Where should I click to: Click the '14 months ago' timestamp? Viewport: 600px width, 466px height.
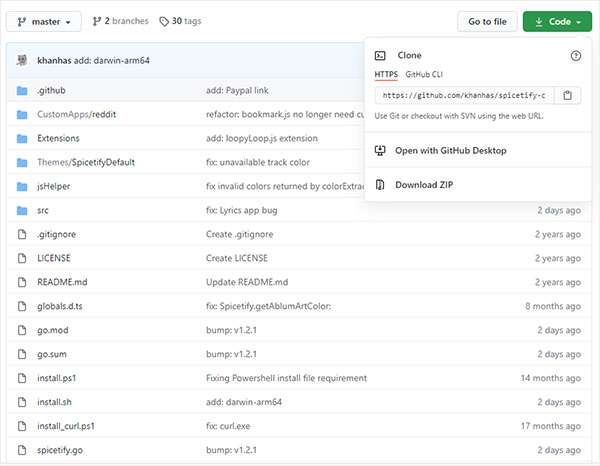point(551,378)
